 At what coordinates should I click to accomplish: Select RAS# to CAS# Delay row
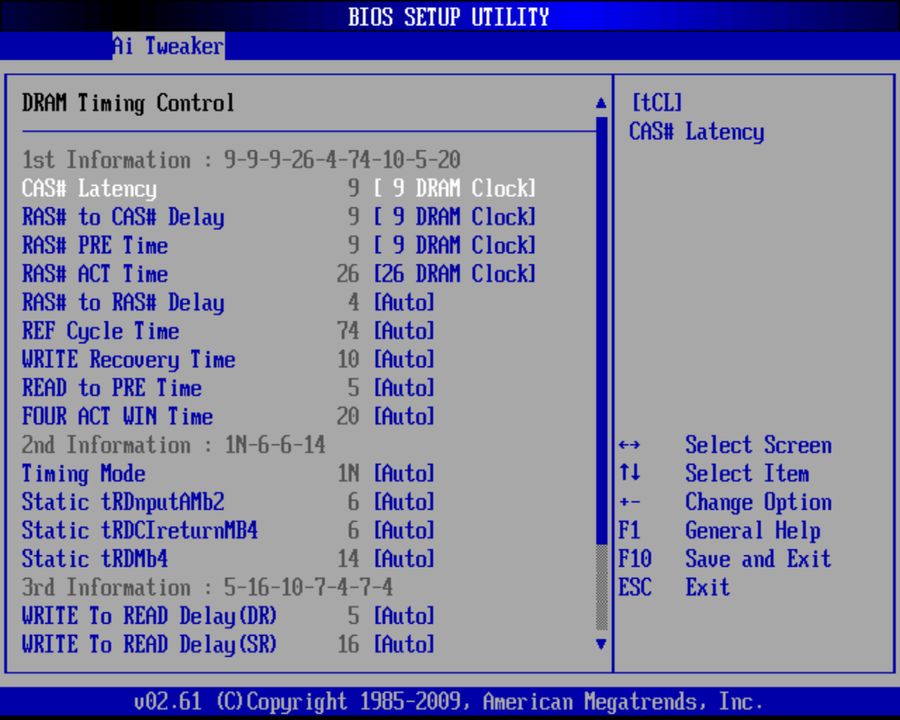coord(123,217)
